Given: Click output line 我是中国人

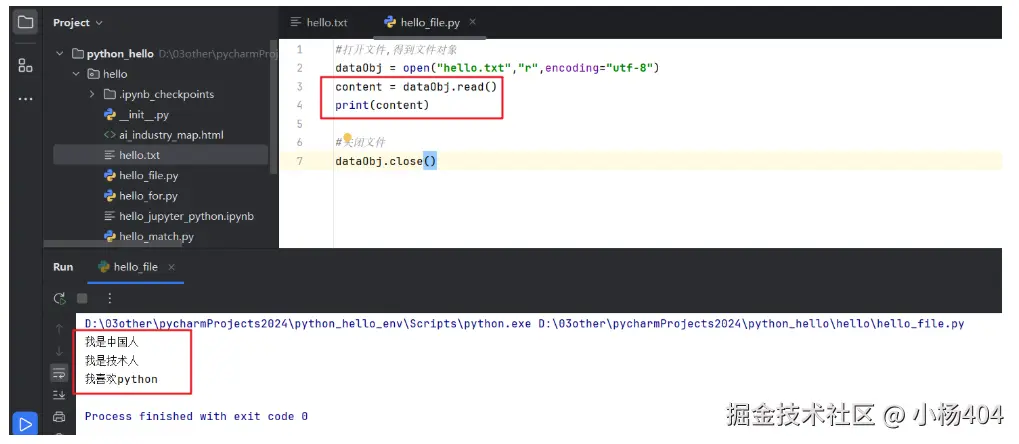Looking at the screenshot, I should (112, 341).
